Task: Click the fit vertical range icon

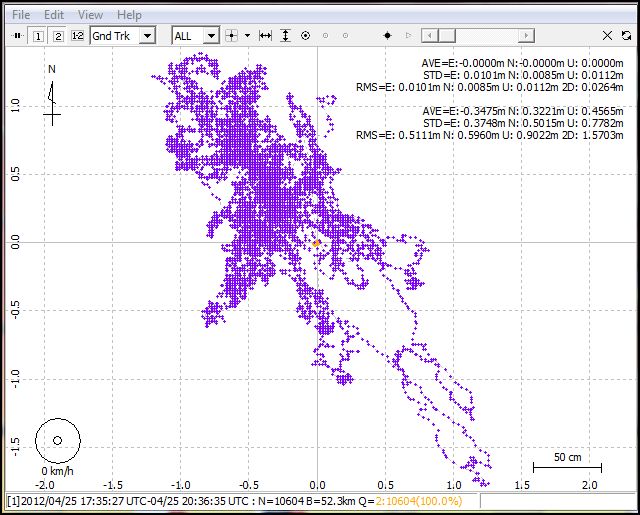Action: pos(285,35)
